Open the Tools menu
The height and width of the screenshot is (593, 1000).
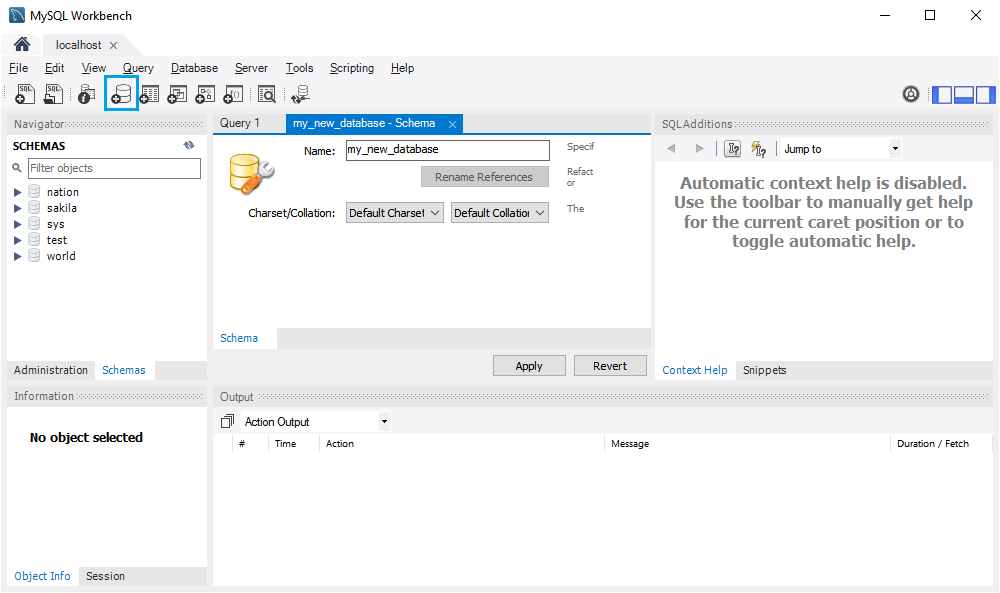click(x=299, y=68)
